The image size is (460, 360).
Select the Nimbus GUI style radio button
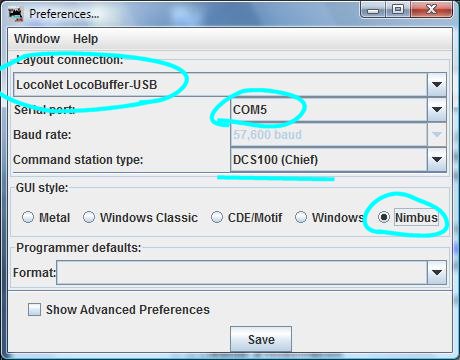384,217
